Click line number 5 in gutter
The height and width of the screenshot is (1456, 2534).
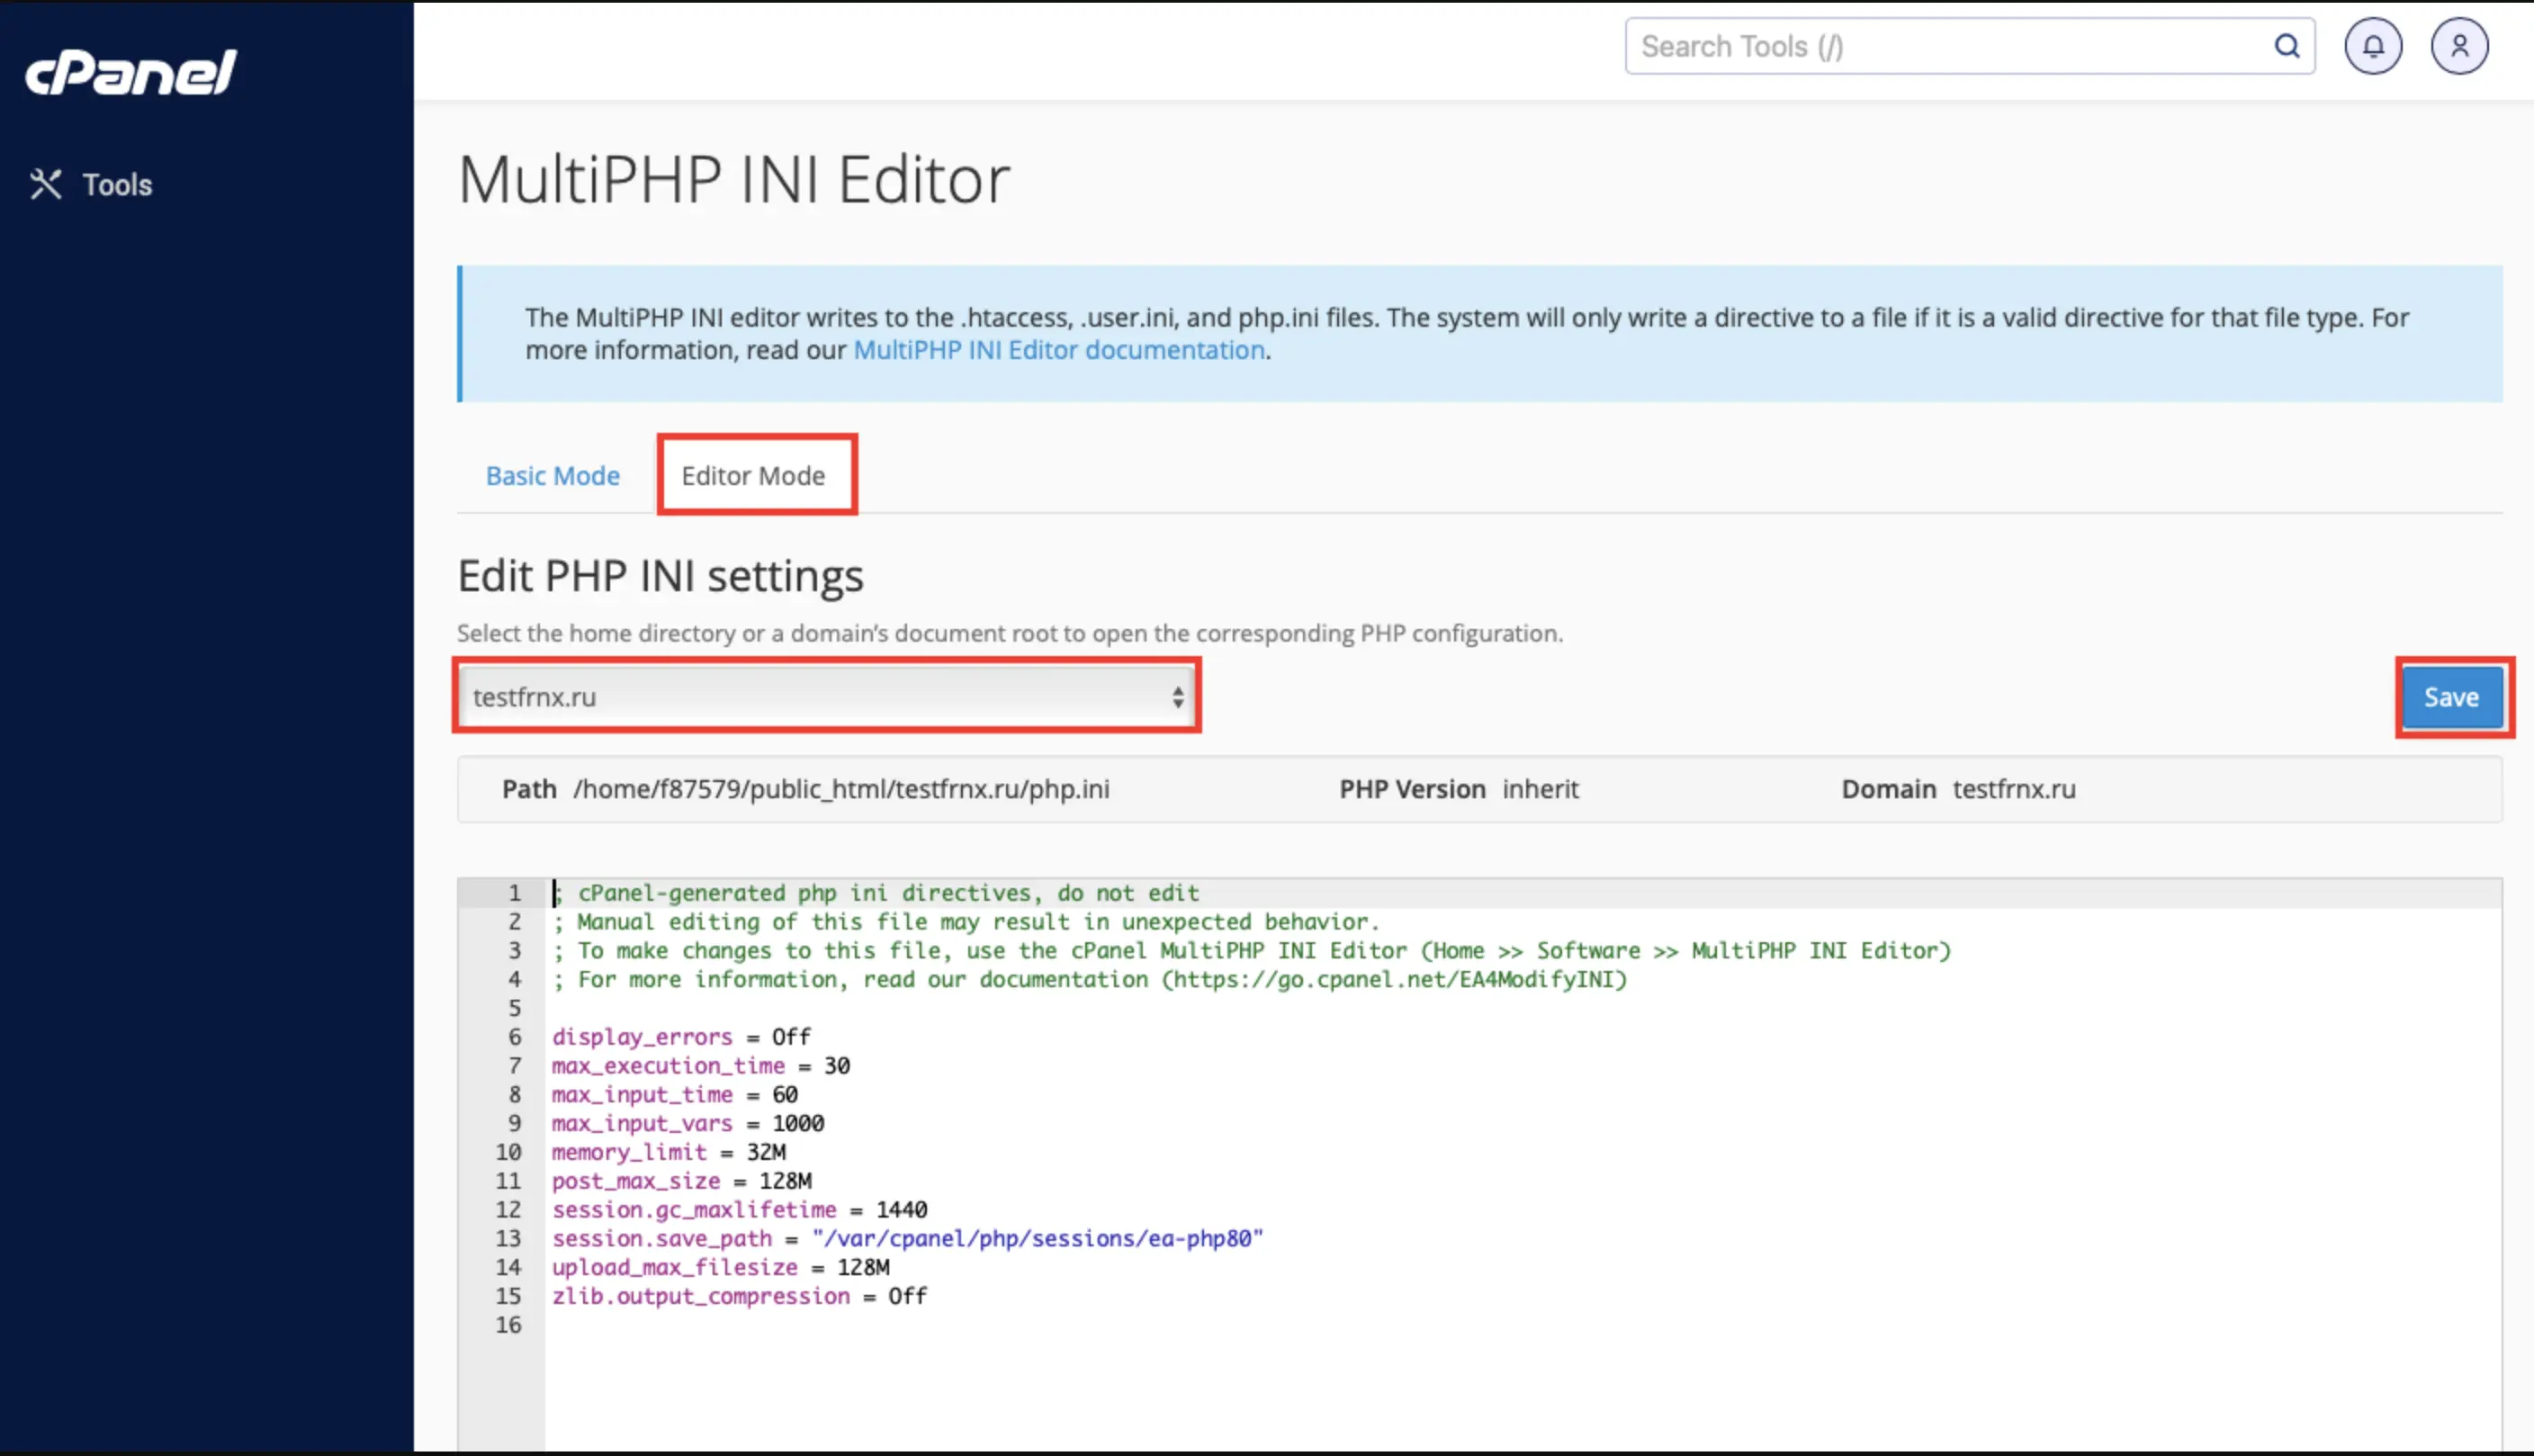(x=515, y=1008)
